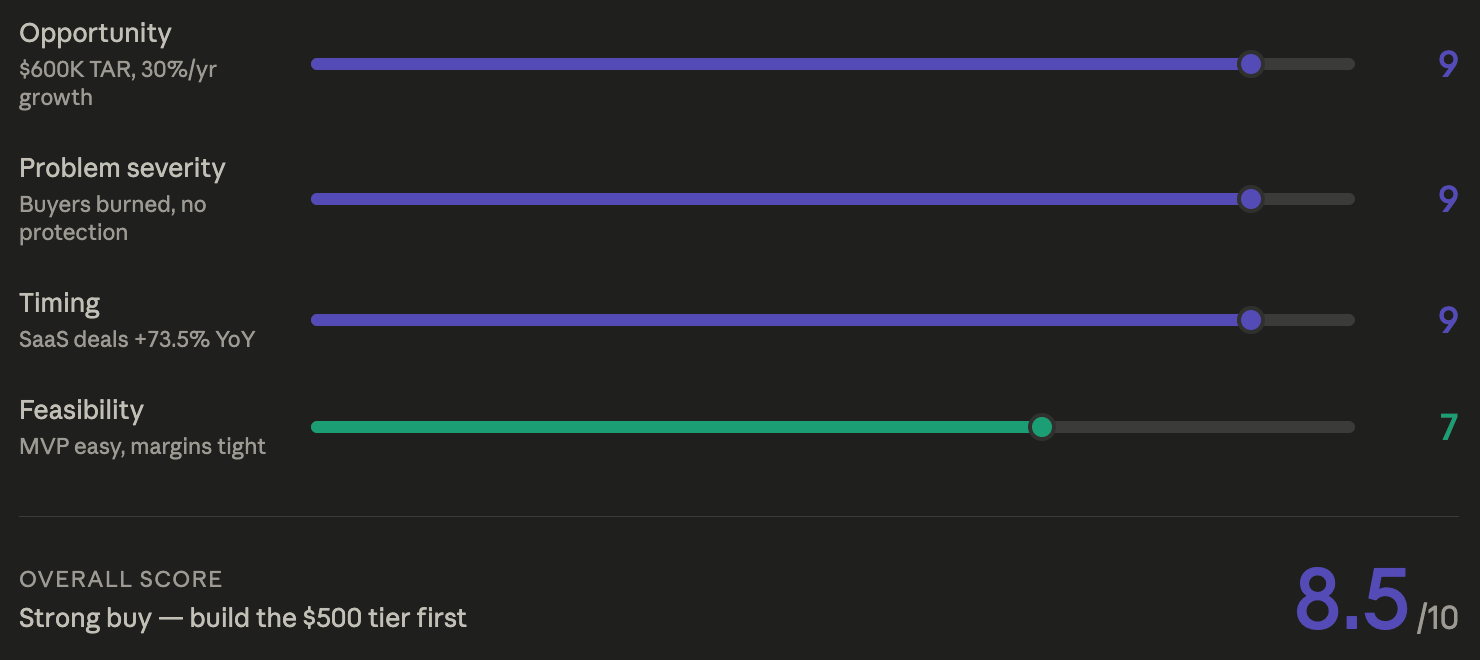Select the Problem severity label

click(122, 168)
